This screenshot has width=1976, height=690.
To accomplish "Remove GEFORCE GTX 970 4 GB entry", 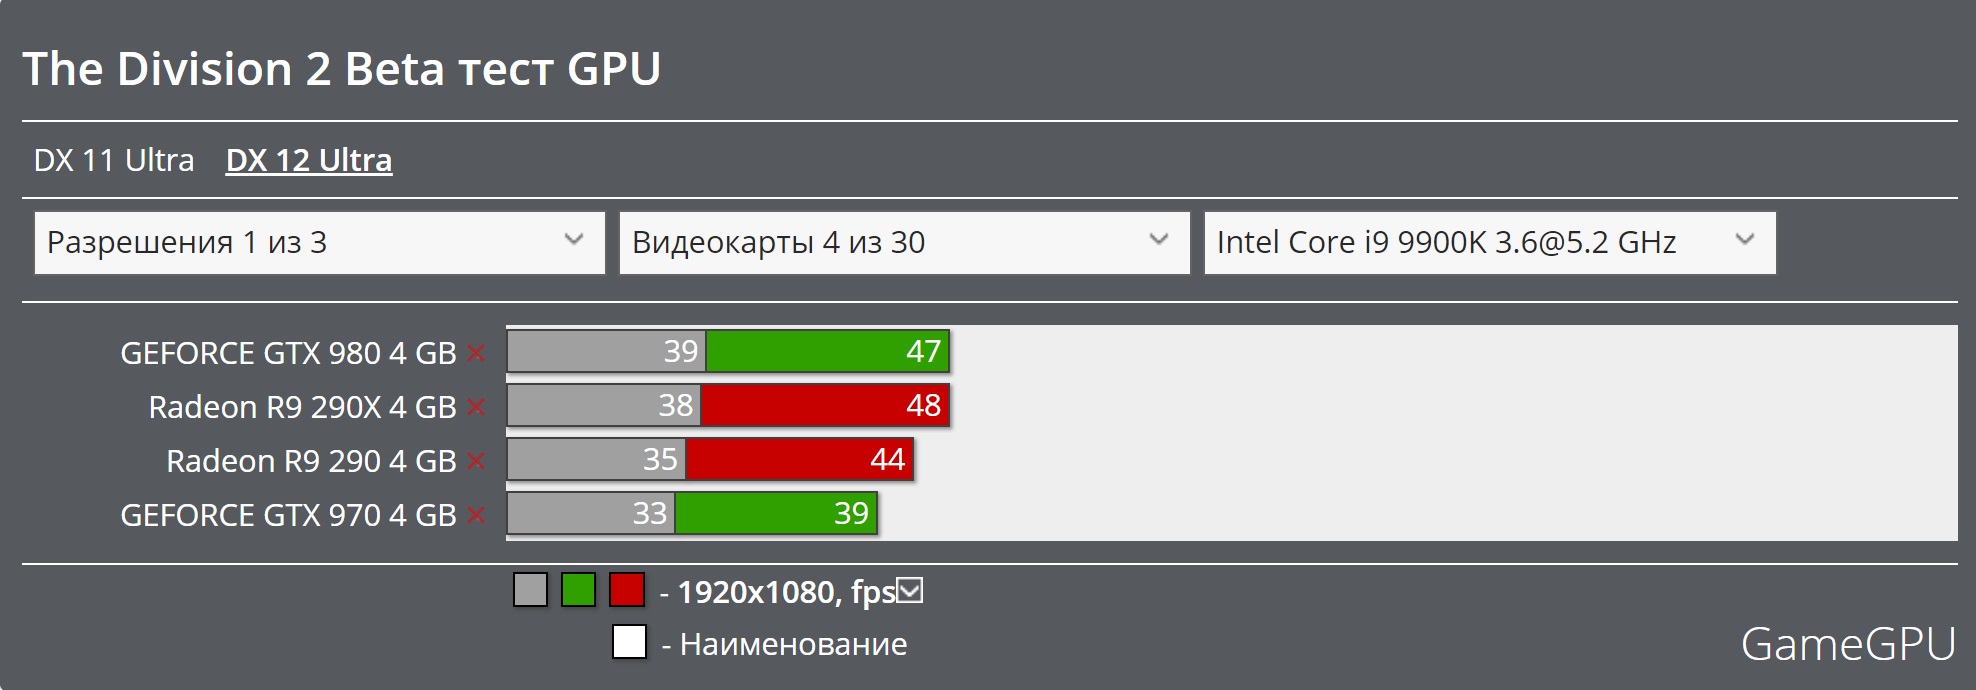I will tap(476, 515).
